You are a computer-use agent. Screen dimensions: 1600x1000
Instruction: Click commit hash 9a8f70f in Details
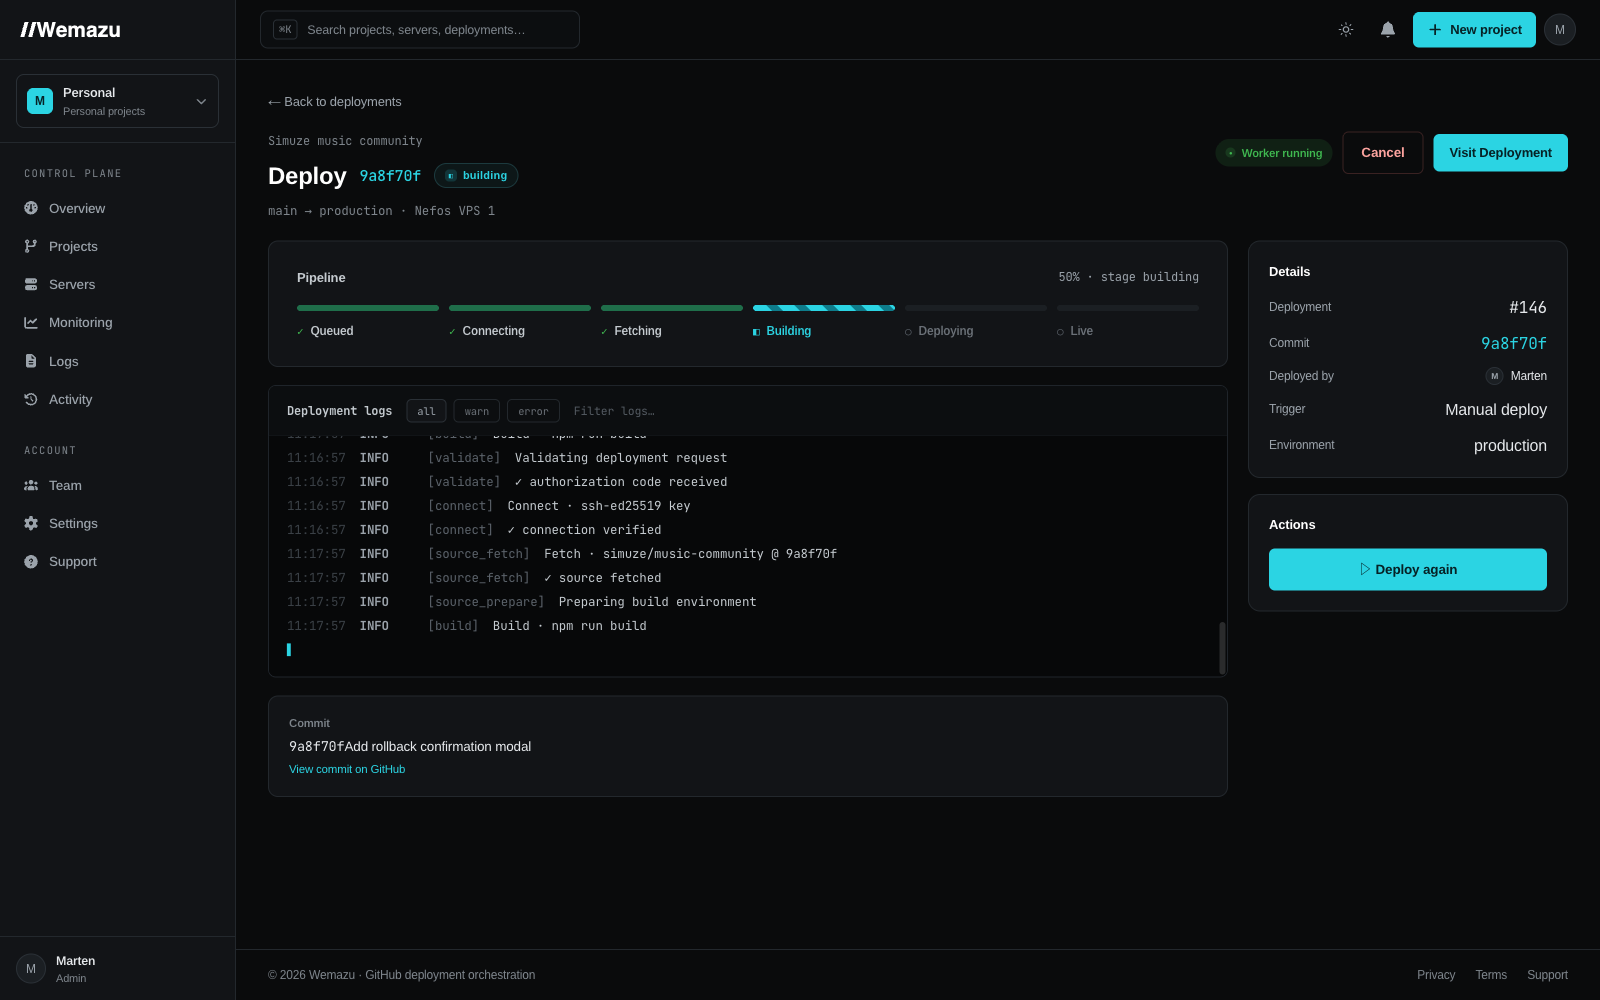[x=1513, y=343]
